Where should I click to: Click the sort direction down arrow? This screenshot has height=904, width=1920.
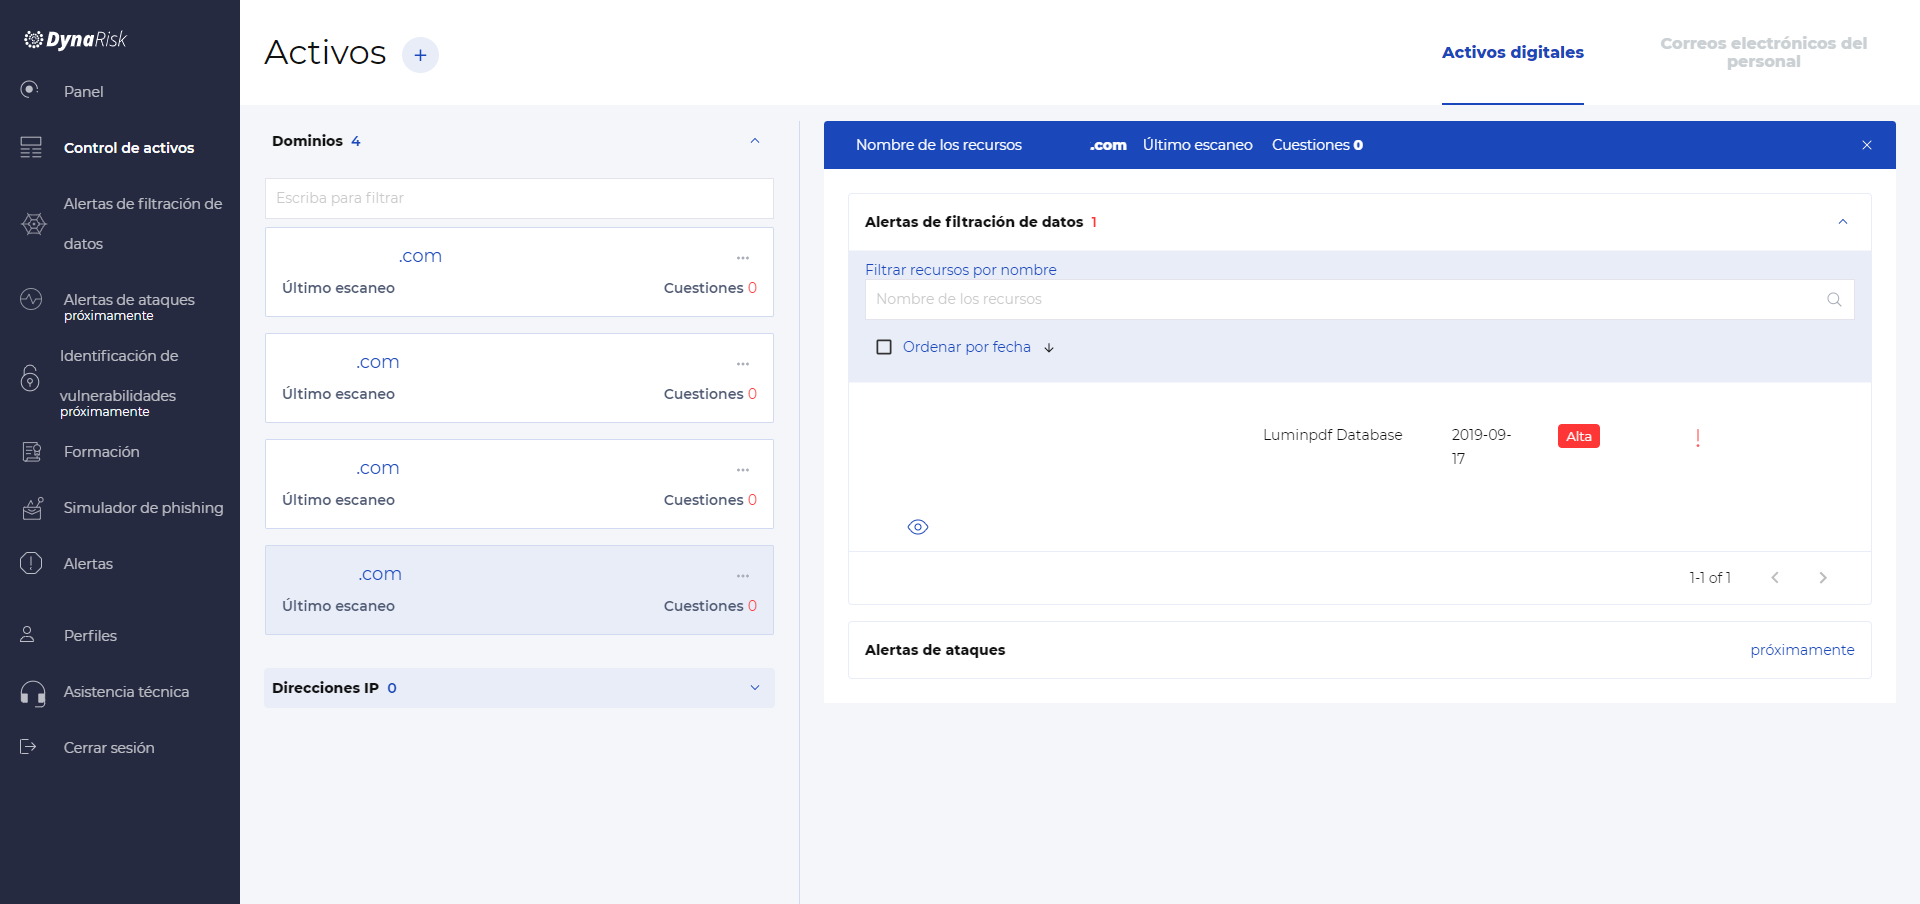(1049, 348)
